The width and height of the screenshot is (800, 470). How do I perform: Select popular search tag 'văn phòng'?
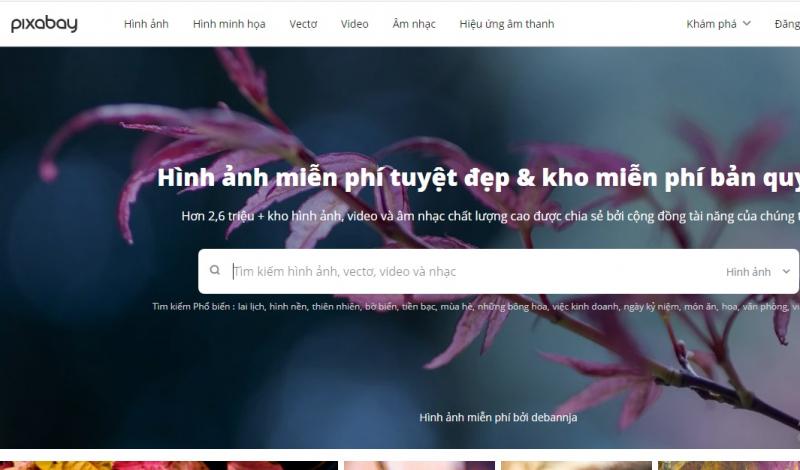[x=765, y=307]
